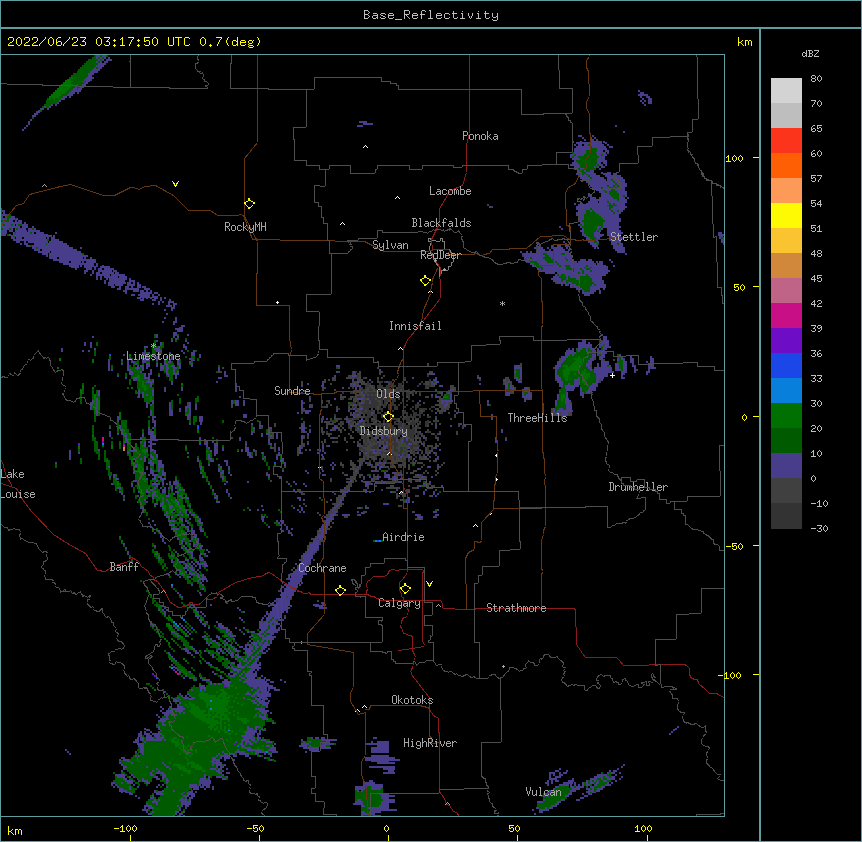Click the Base_Reflectivity title text
862x842 pixels.
point(431,15)
